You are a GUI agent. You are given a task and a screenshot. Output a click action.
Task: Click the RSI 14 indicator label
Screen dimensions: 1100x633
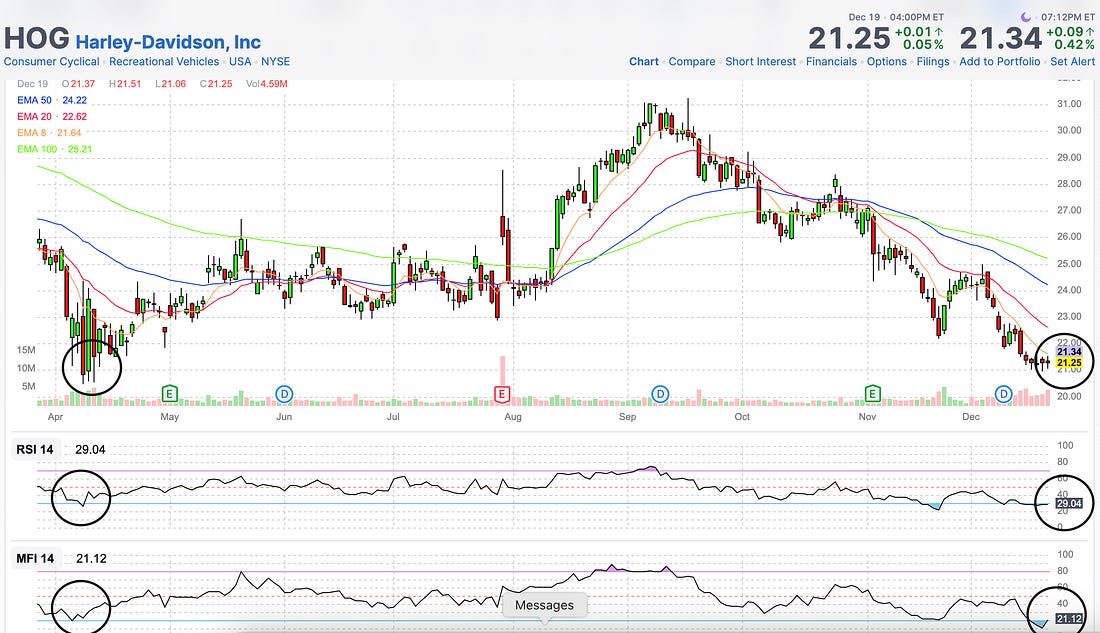pos(35,449)
